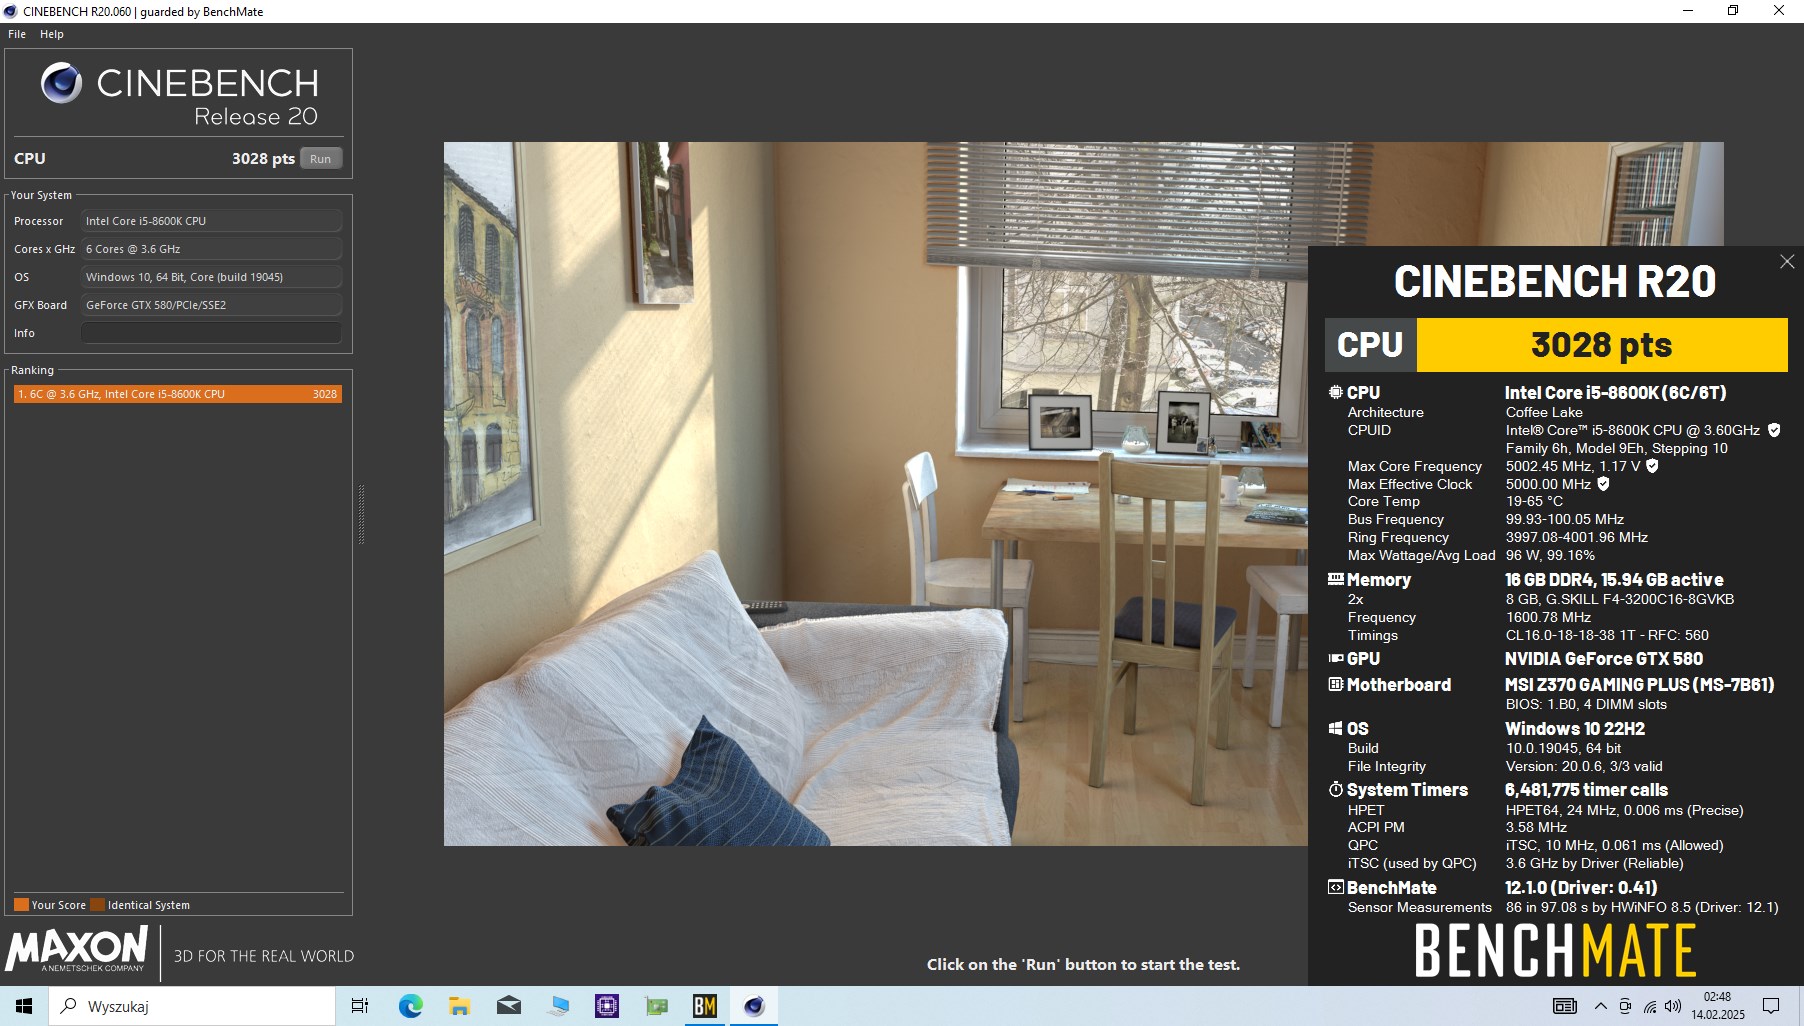Click the Run button next to CPU score

coord(320,159)
